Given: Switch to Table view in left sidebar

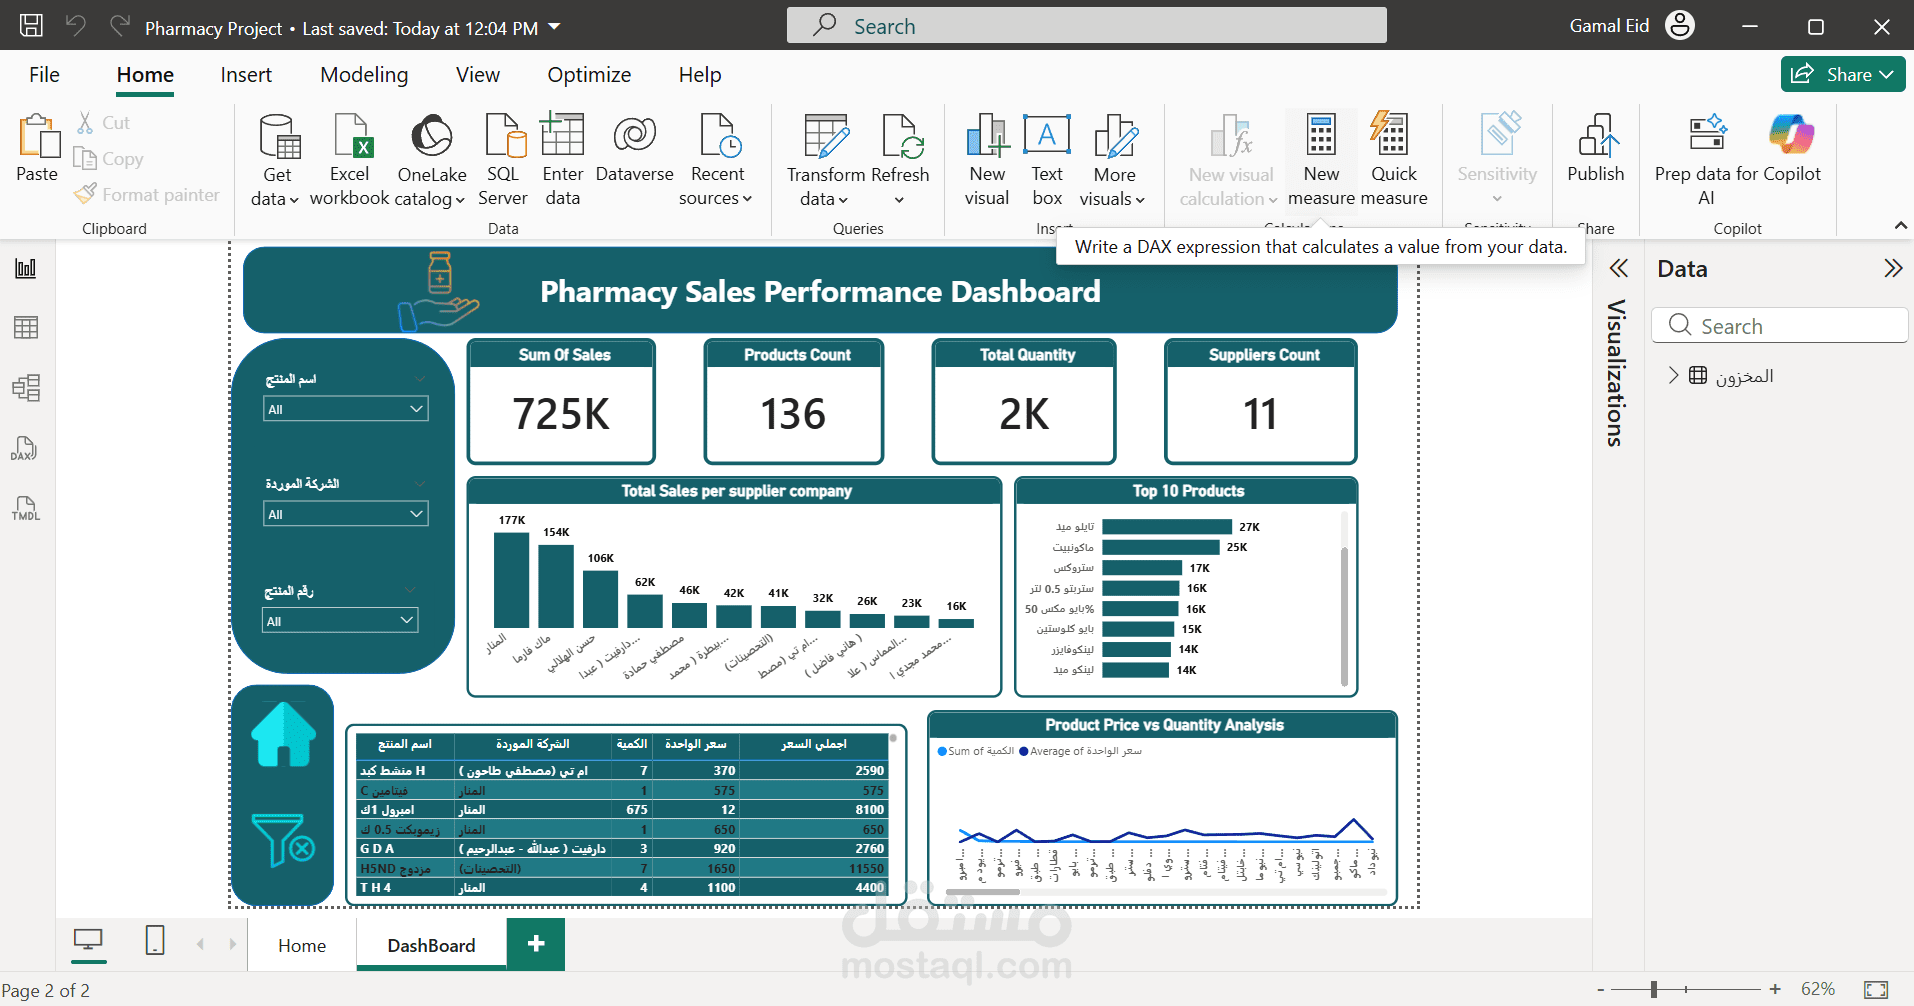Looking at the screenshot, I should click(26, 328).
